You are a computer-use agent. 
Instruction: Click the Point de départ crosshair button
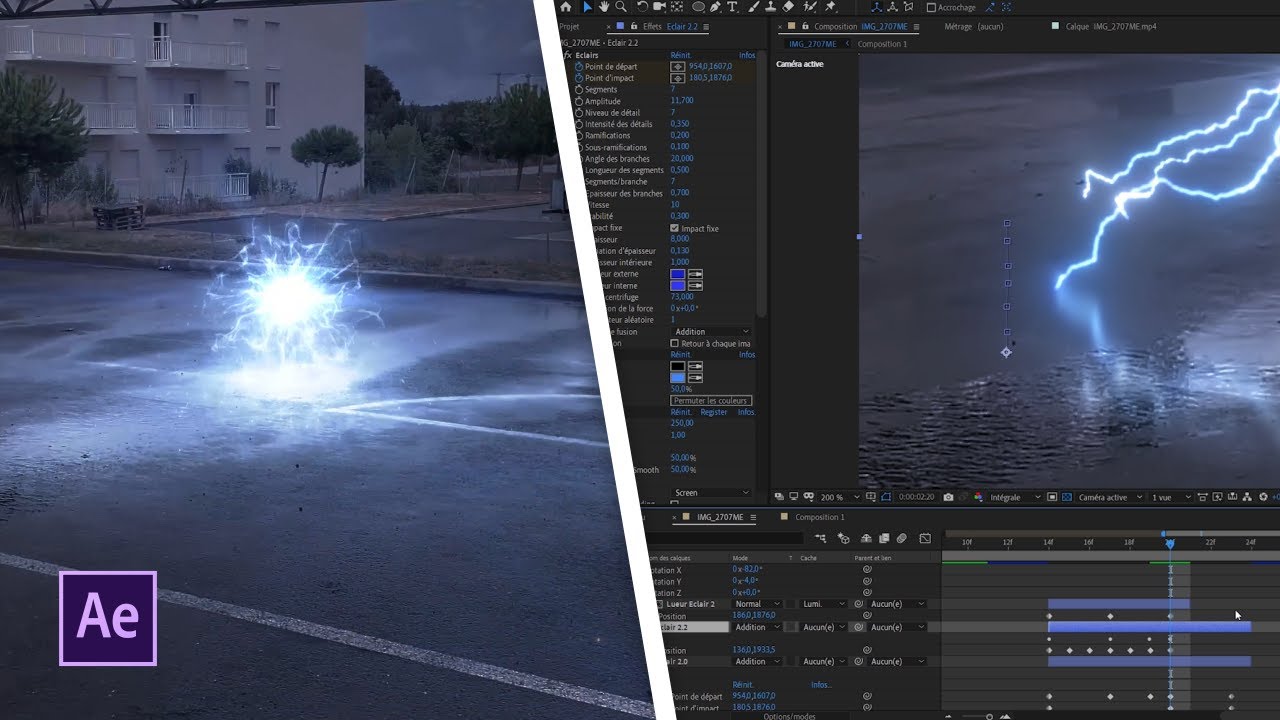coord(678,66)
